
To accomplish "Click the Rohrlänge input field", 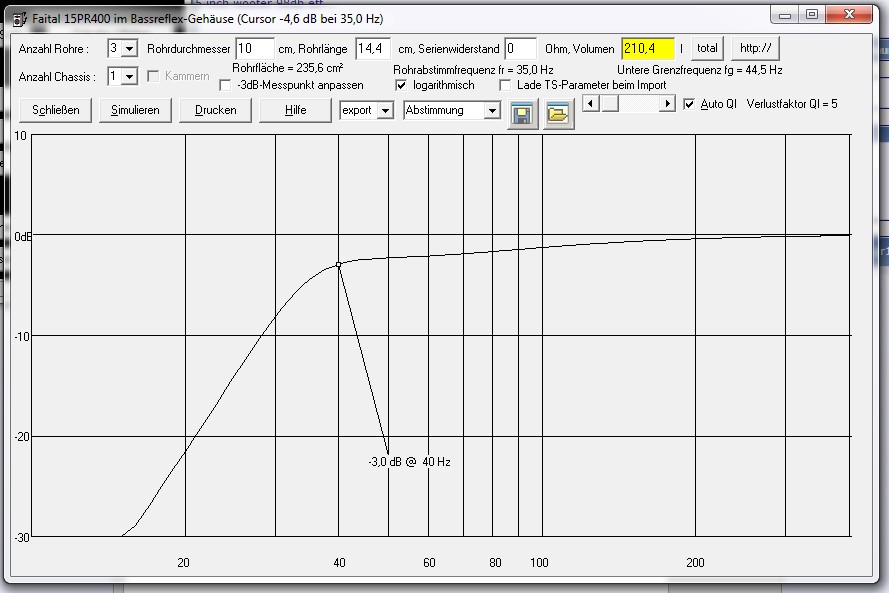I will pyautogui.click(x=372, y=49).
